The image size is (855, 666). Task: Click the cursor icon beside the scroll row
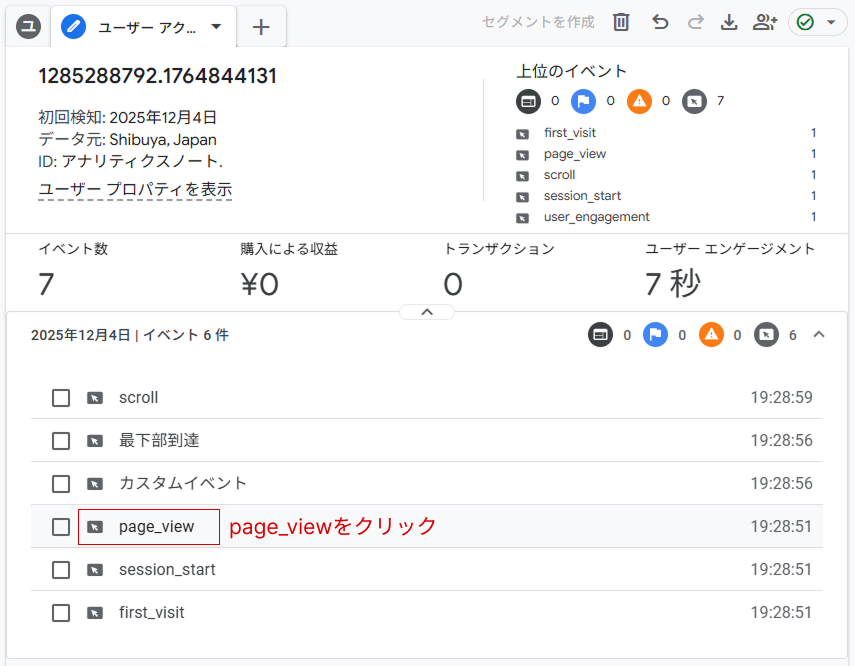tap(95, 398)
